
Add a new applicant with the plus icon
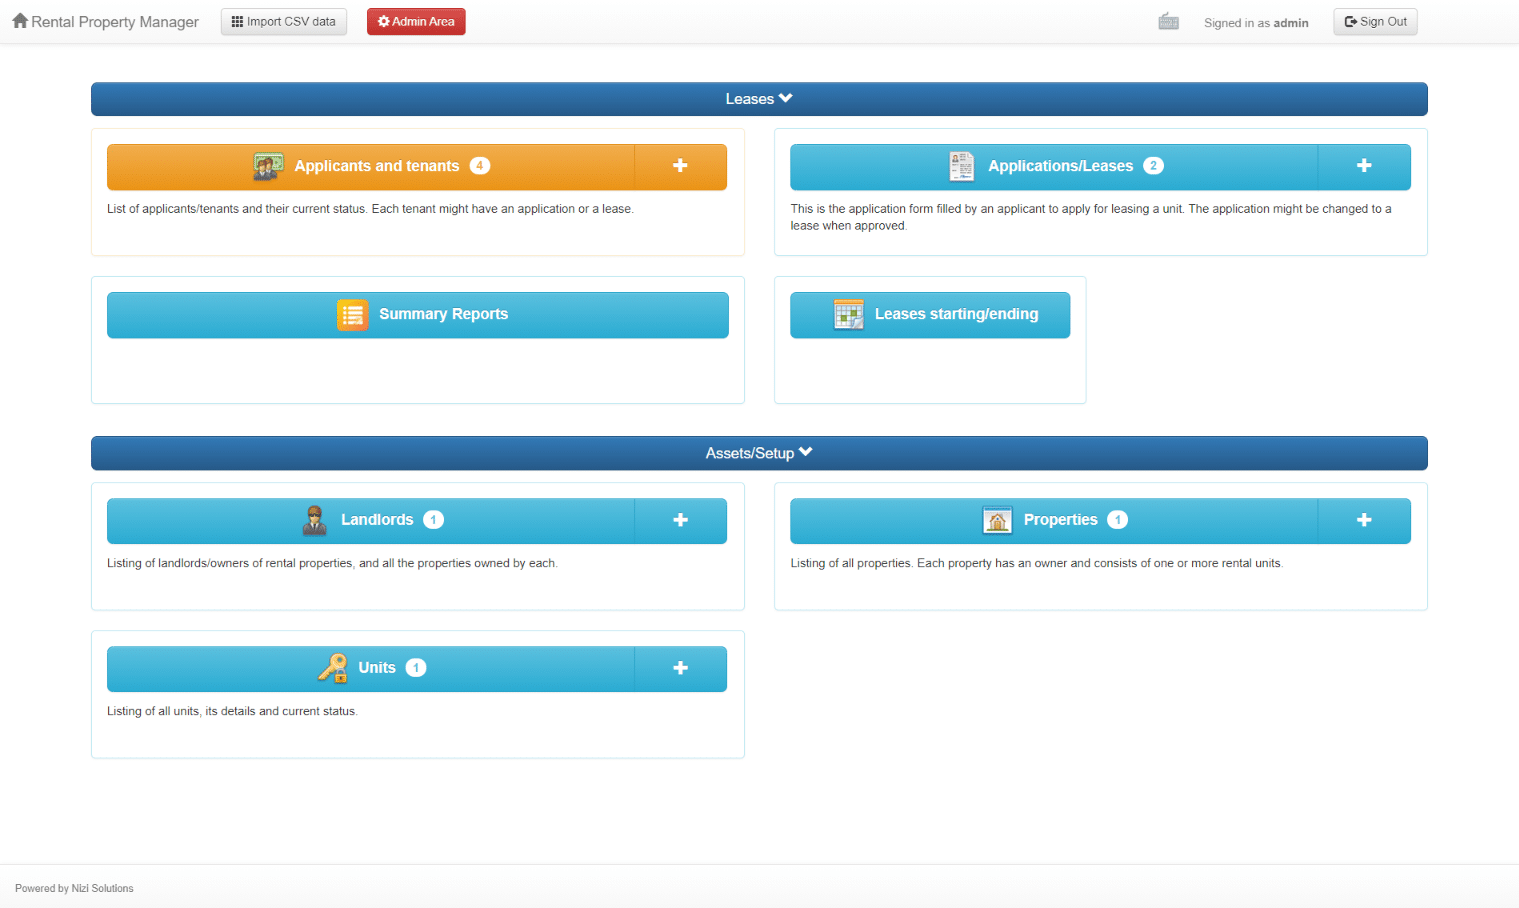(680, 166)
